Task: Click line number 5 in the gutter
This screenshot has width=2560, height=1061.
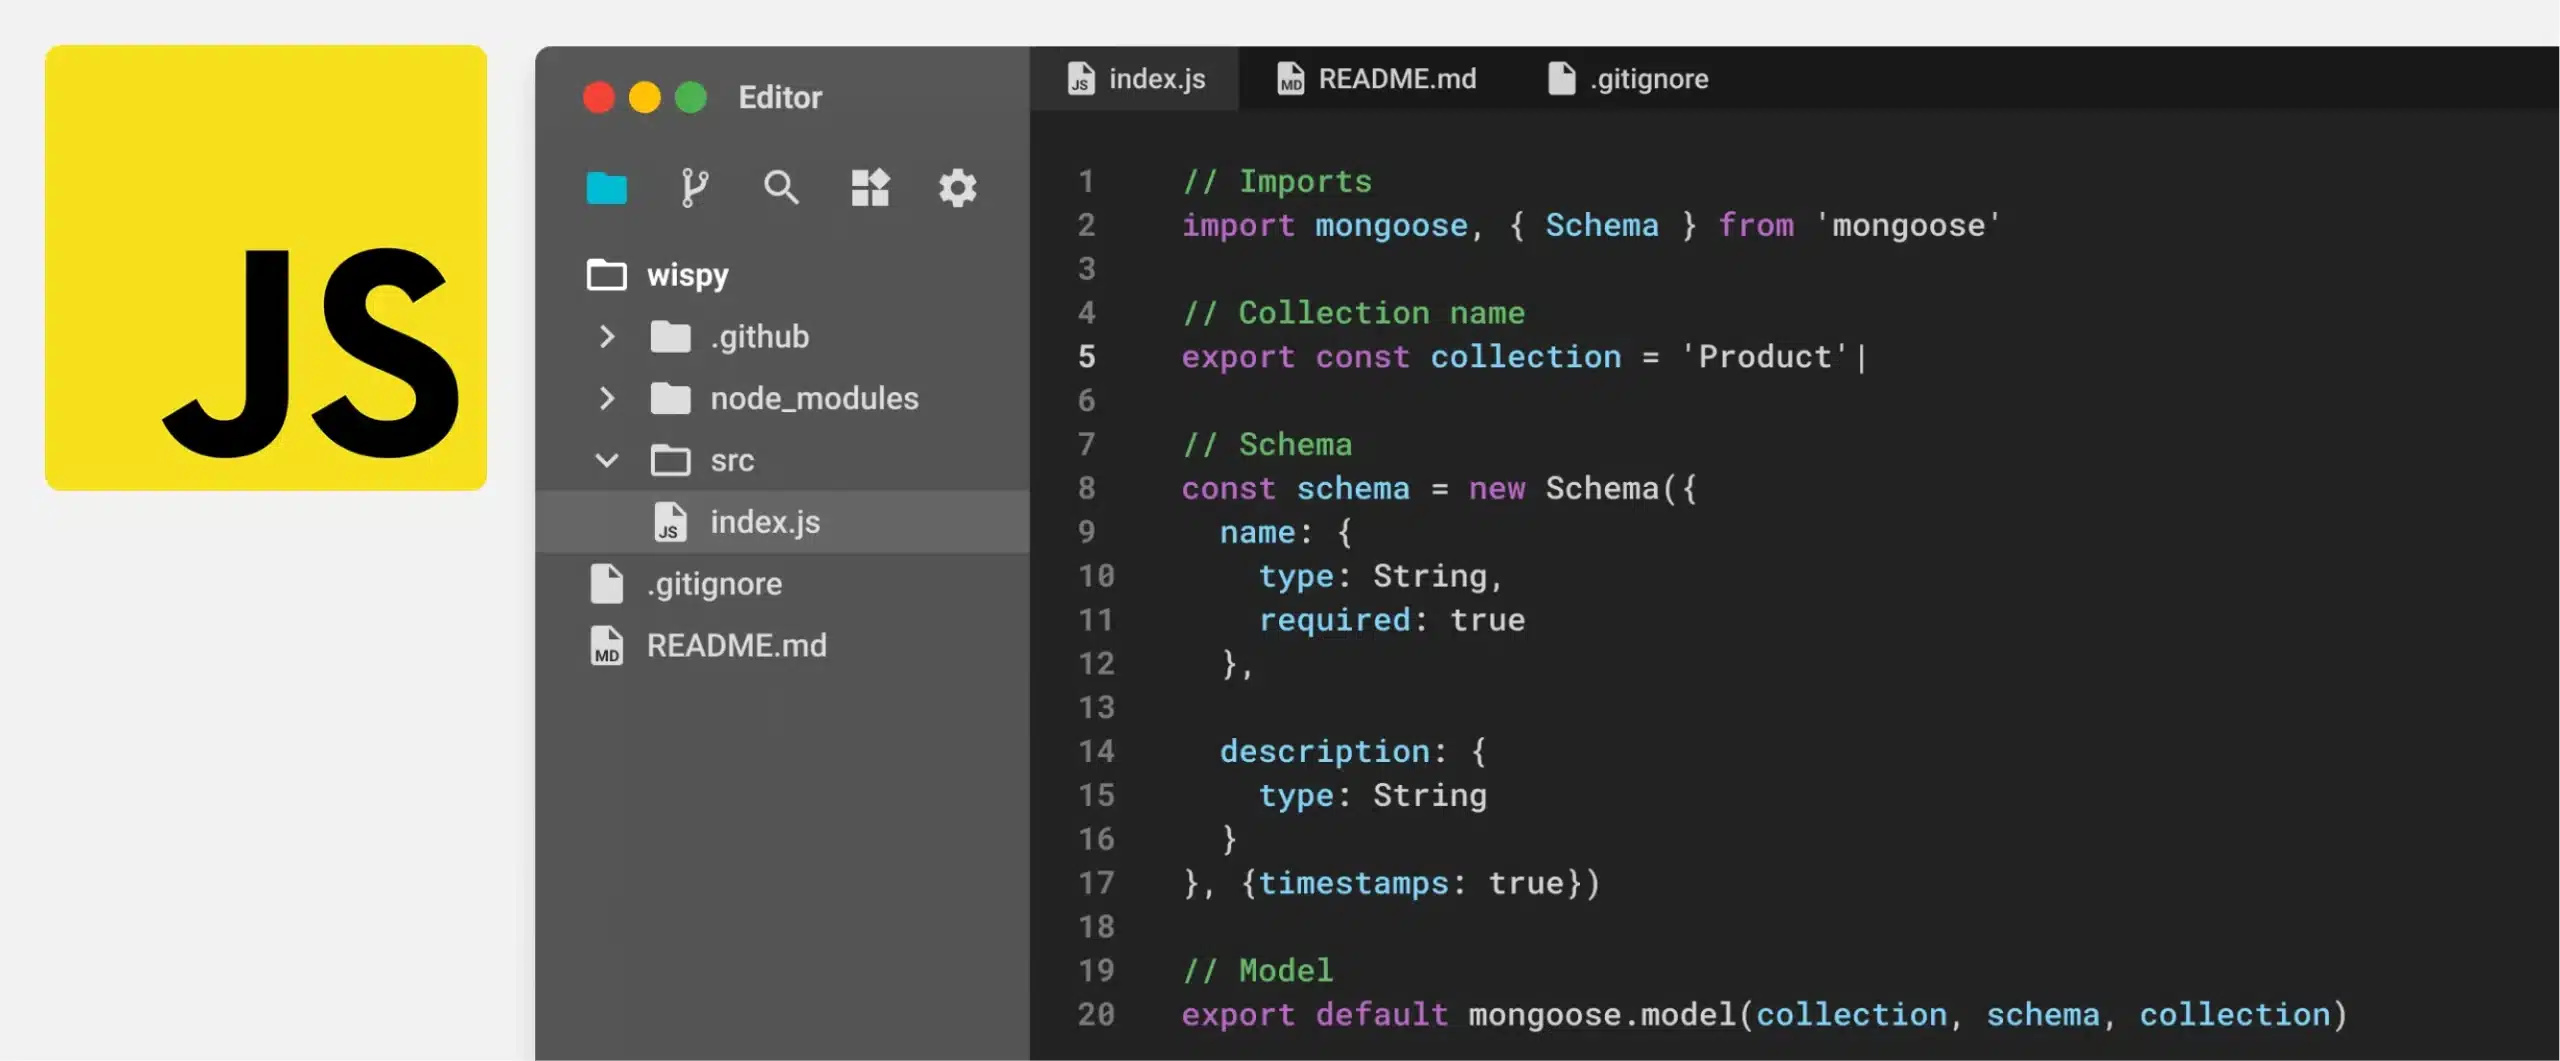Action: 1087,357
